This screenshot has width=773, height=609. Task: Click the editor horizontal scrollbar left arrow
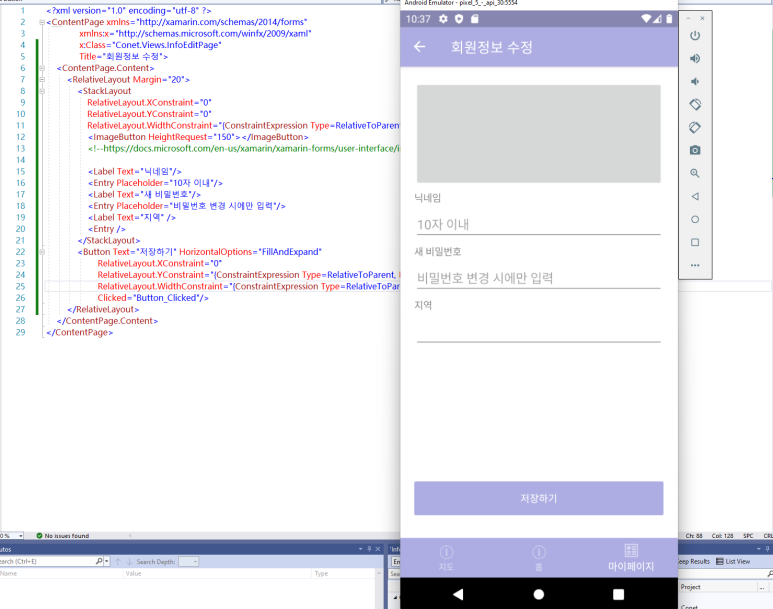tap(130, 536)
